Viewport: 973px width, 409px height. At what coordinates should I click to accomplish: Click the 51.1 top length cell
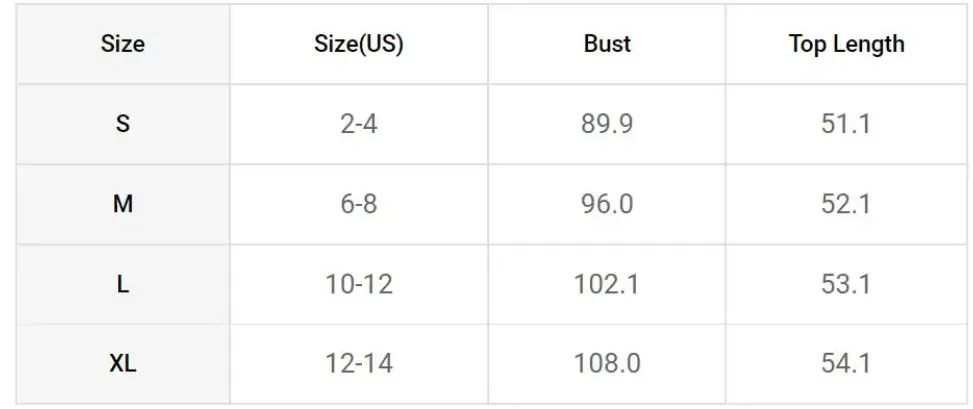tap(846, 124)
